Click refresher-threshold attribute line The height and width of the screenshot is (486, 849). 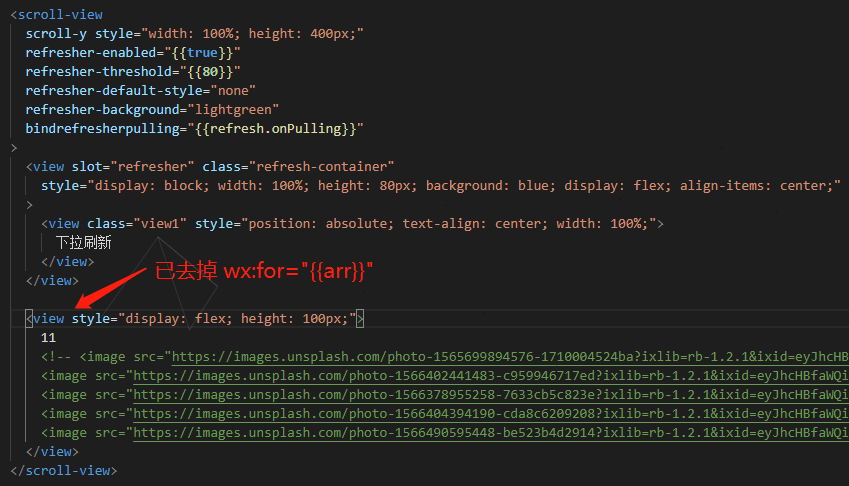[133, 71]
